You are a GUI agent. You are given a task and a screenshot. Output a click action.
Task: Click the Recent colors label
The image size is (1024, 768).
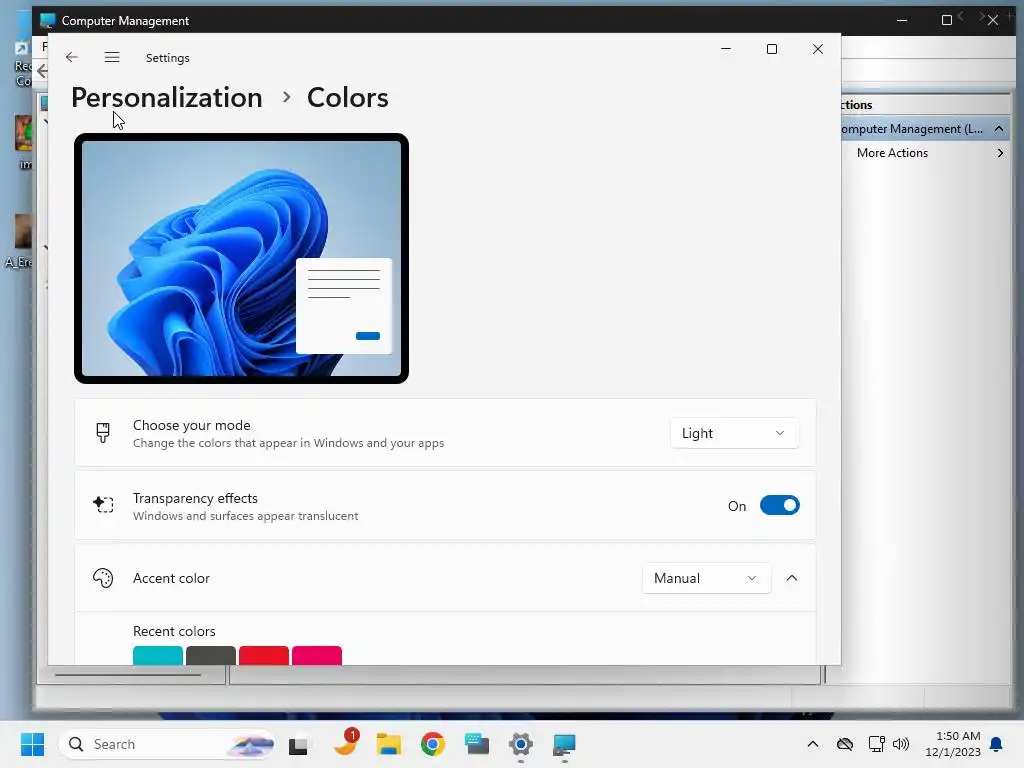point(174,631)
